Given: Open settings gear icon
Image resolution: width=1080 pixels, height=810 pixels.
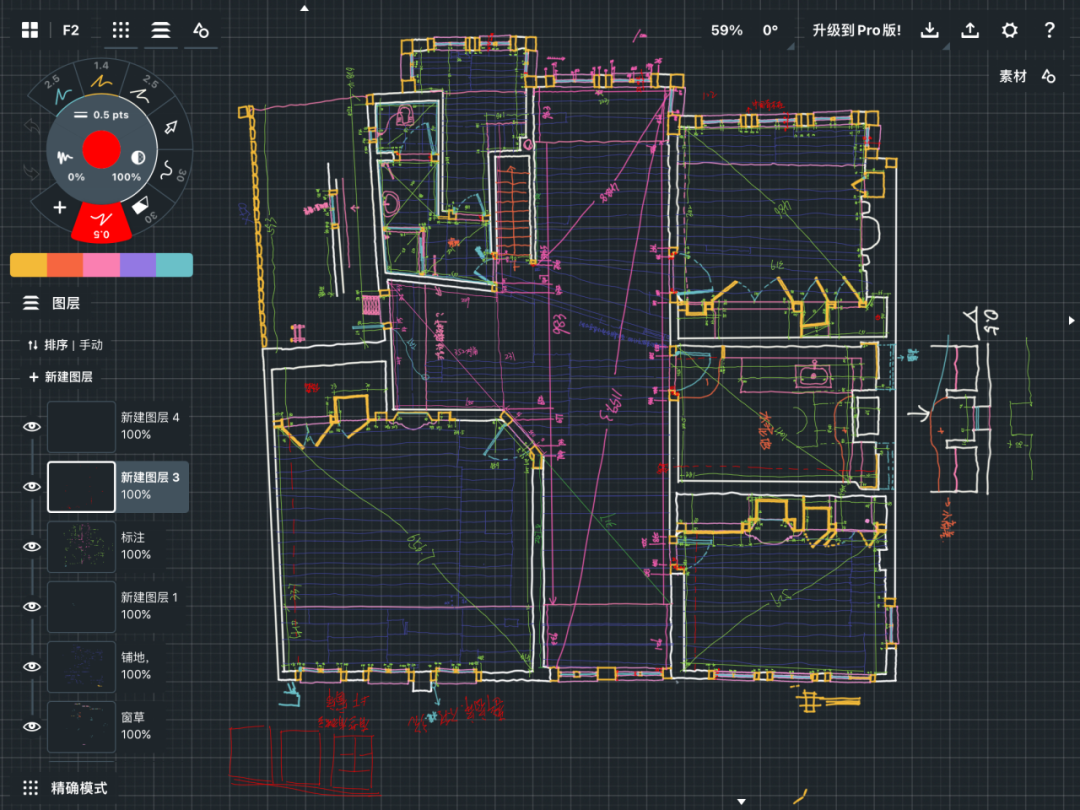Looking at the screenshot, I should pyautogui.click(x=1010, y=30).
